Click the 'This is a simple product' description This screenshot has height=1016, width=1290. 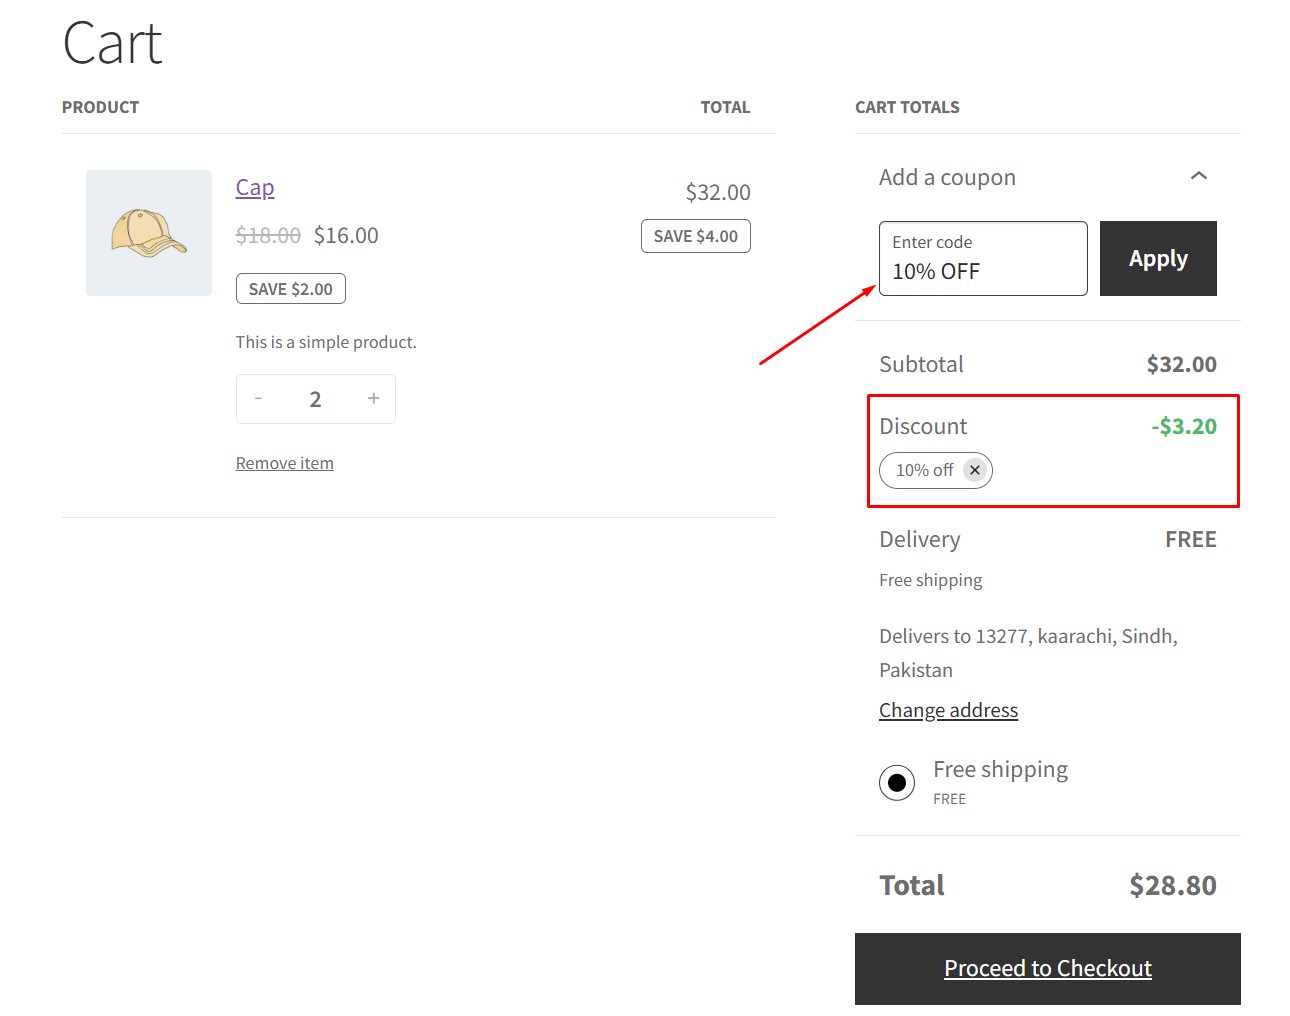pyautogui.click(x=326, y=342)
